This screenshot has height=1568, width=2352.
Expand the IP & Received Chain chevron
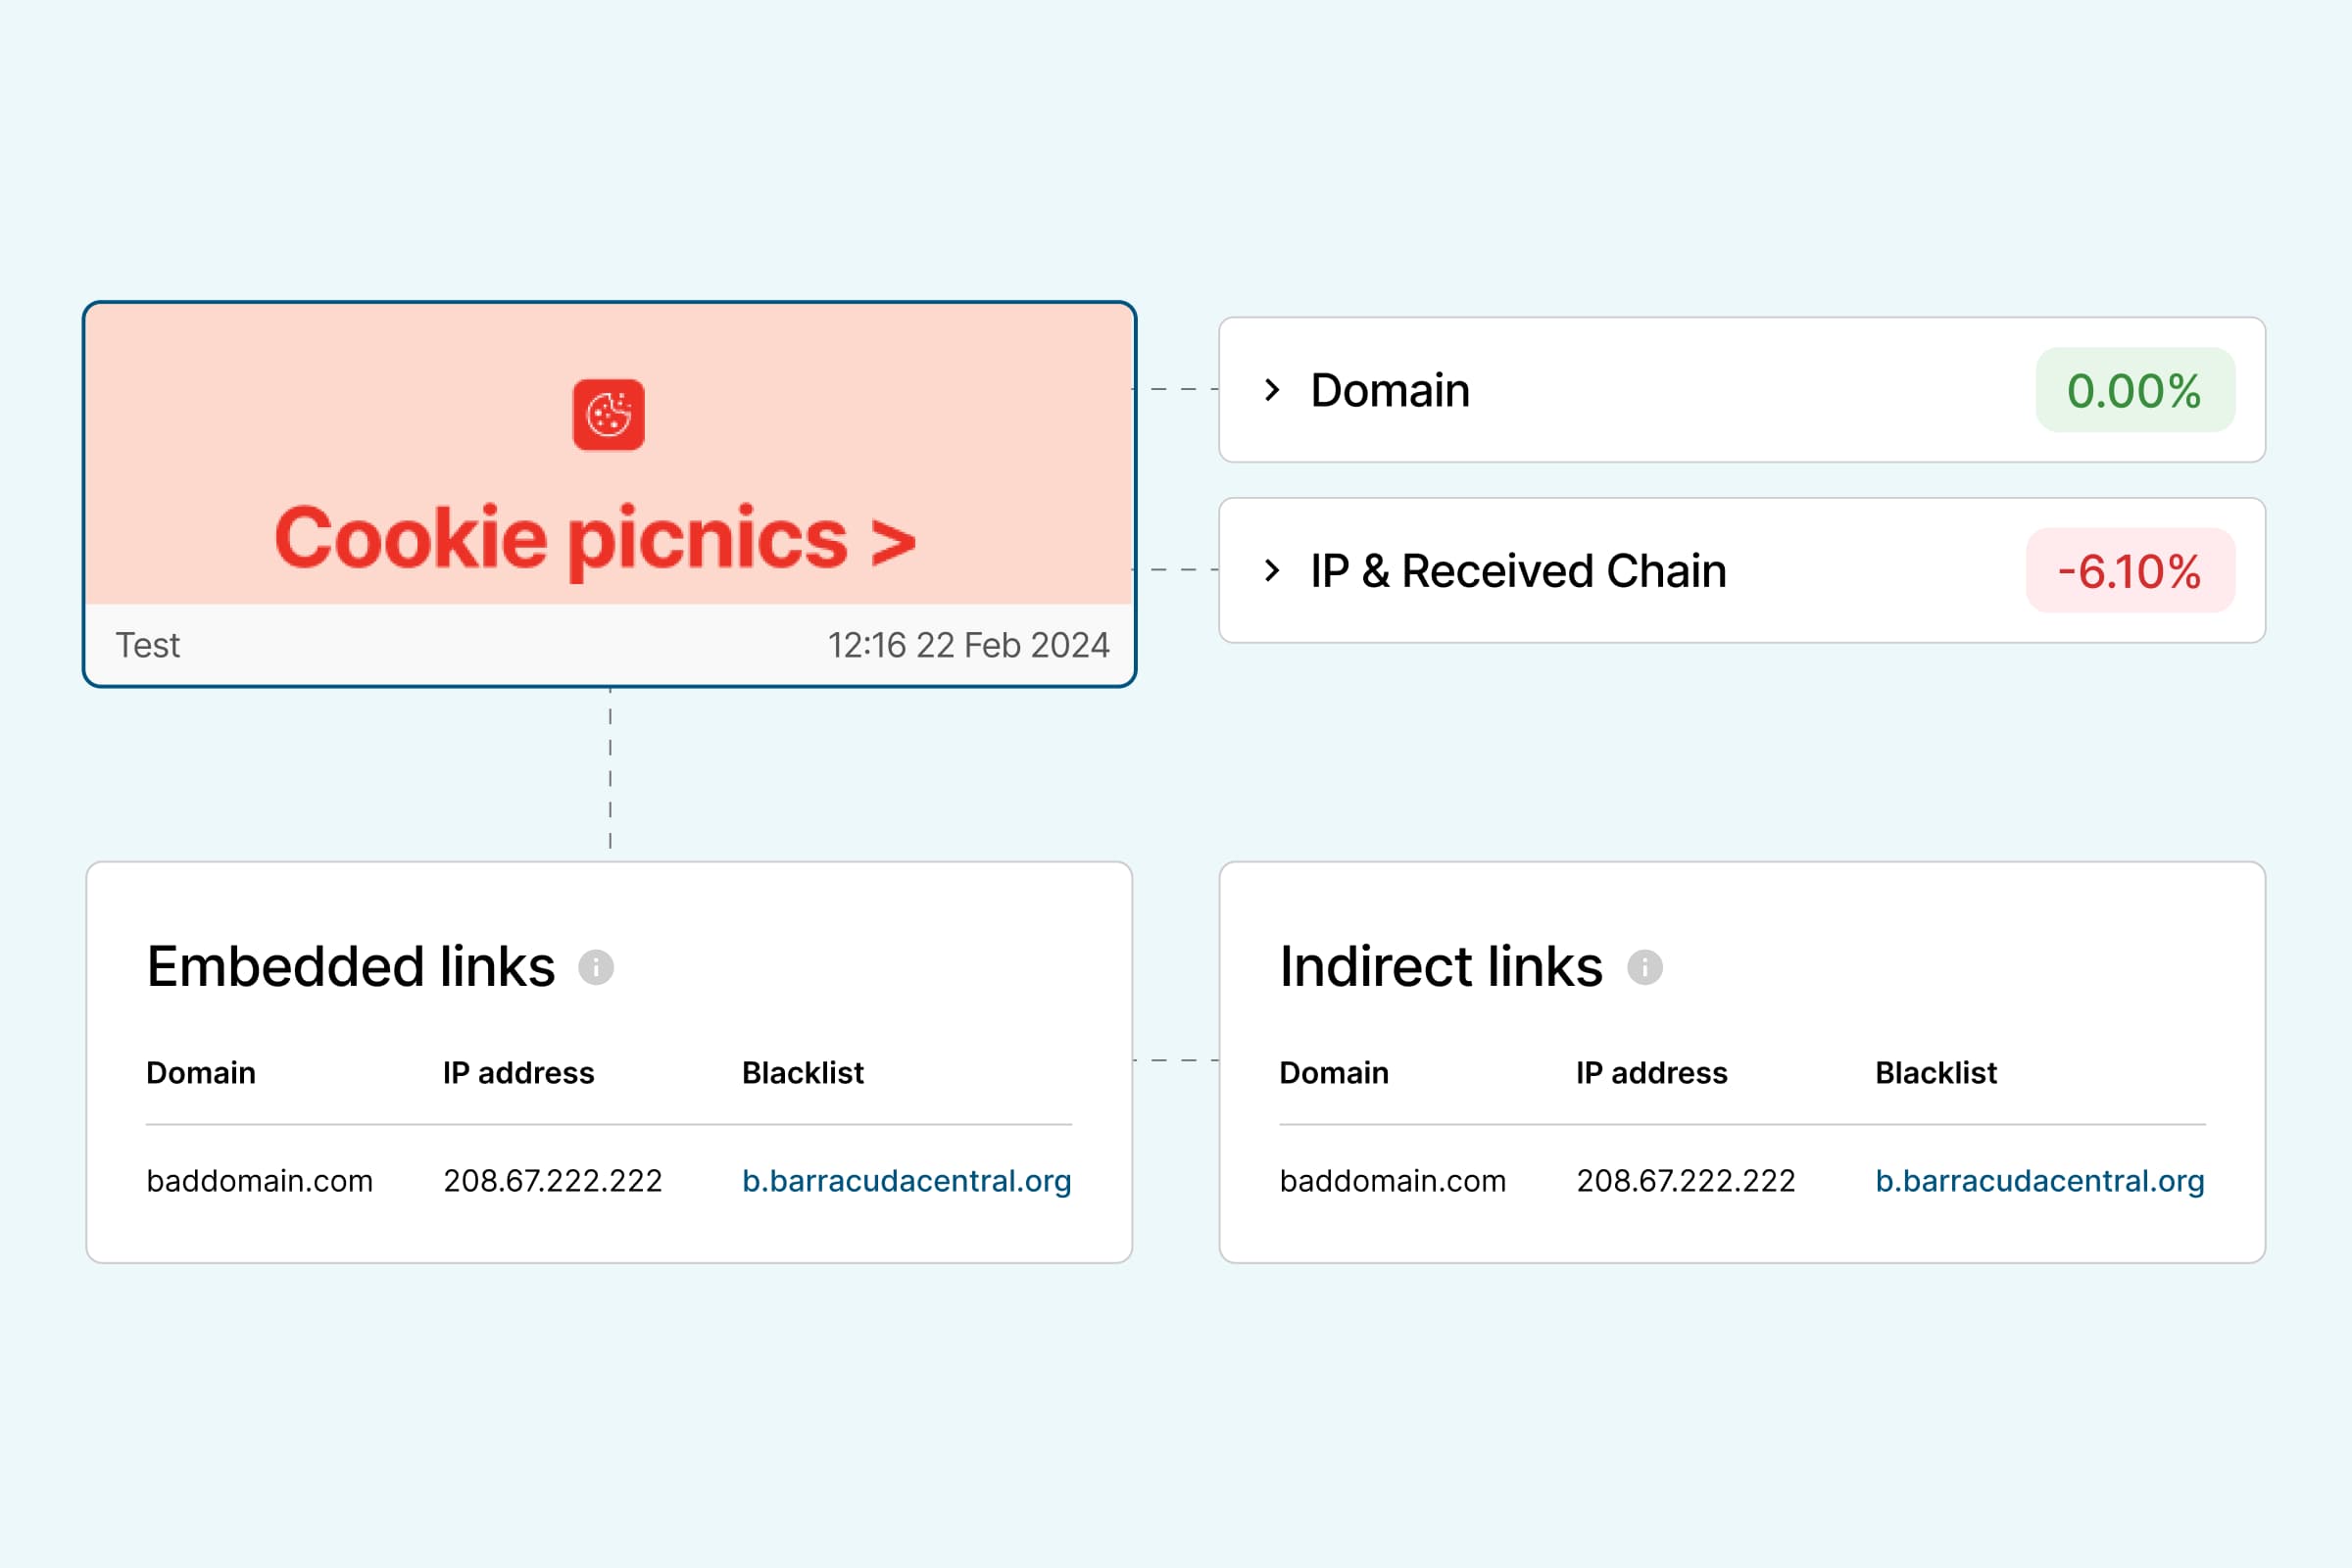point(1272,570)
